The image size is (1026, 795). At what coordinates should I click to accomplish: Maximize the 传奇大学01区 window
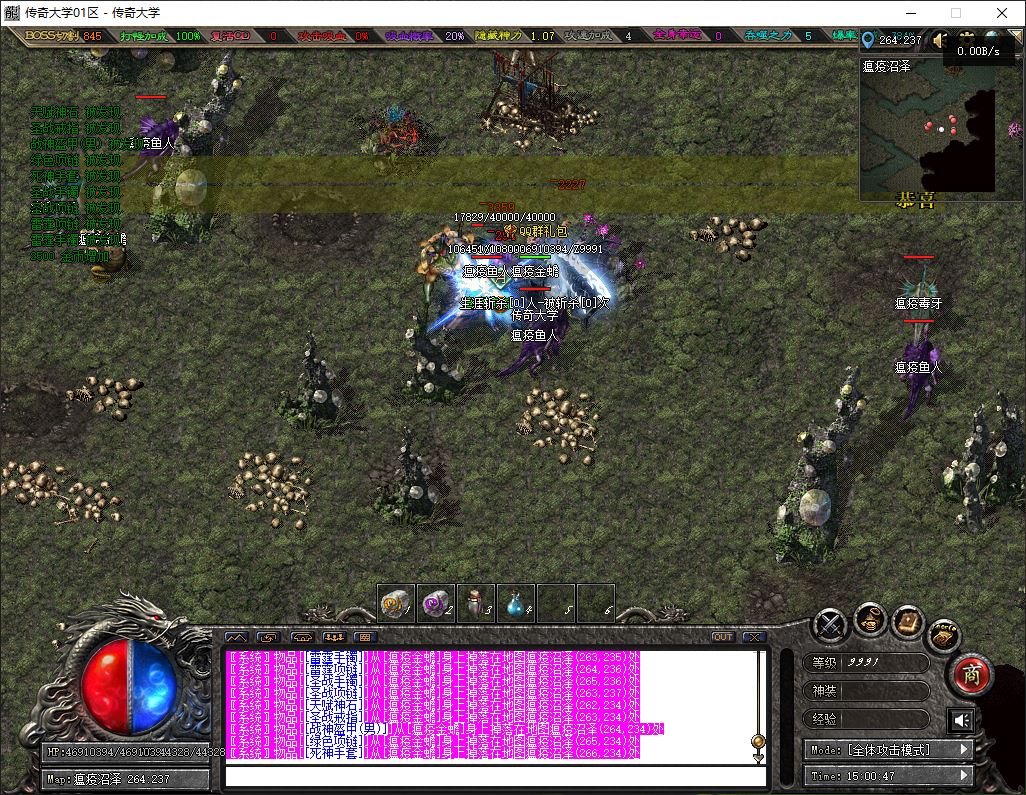click(x=956, y=12)
